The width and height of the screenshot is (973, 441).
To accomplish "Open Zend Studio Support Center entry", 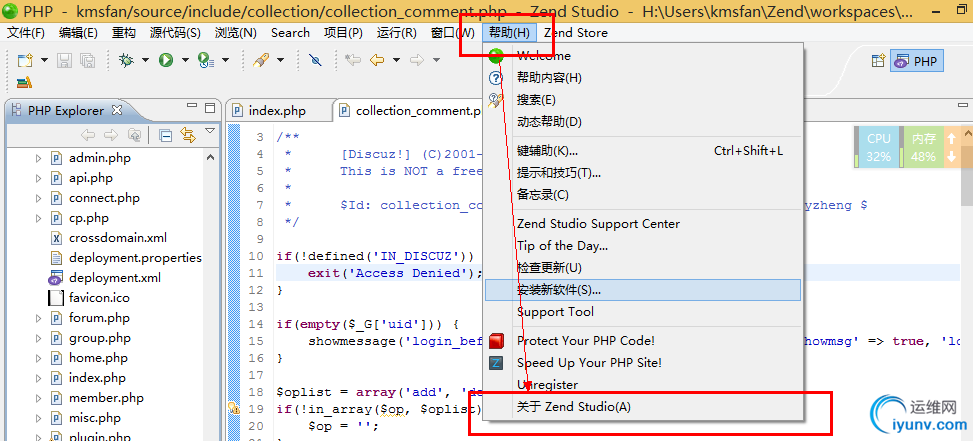I will click(x=643, y=224).
